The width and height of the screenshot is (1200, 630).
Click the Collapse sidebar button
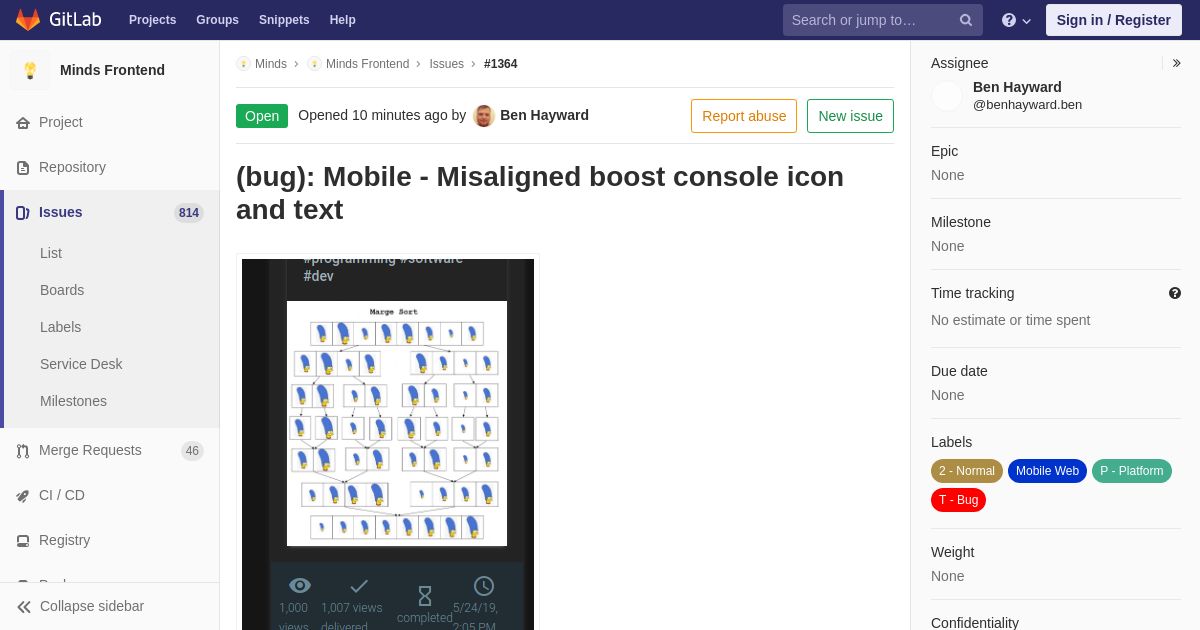coord(110,606)
